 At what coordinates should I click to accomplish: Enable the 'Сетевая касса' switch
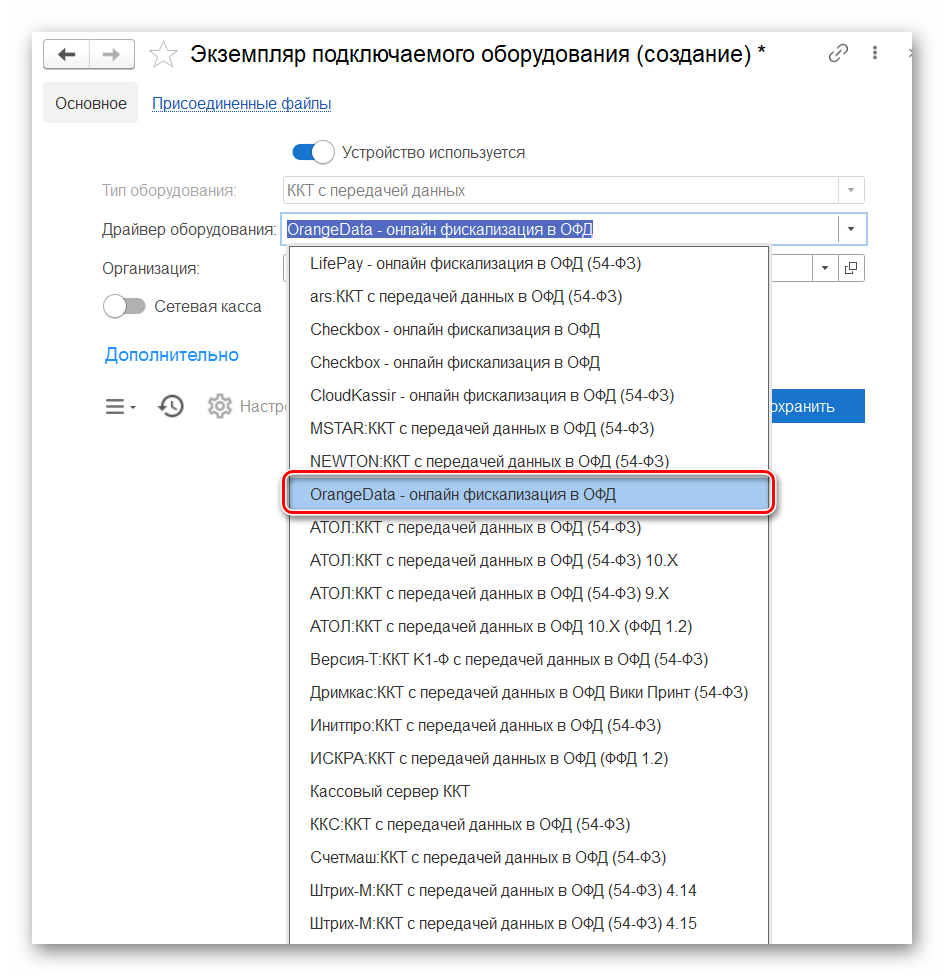(x=124, y=306)
